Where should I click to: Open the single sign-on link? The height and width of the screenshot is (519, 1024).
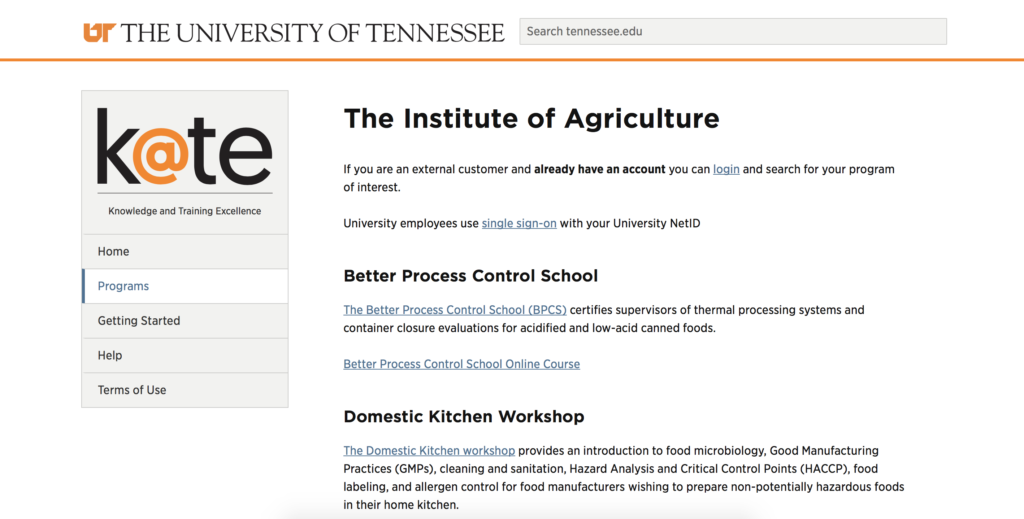pos(519,223)
